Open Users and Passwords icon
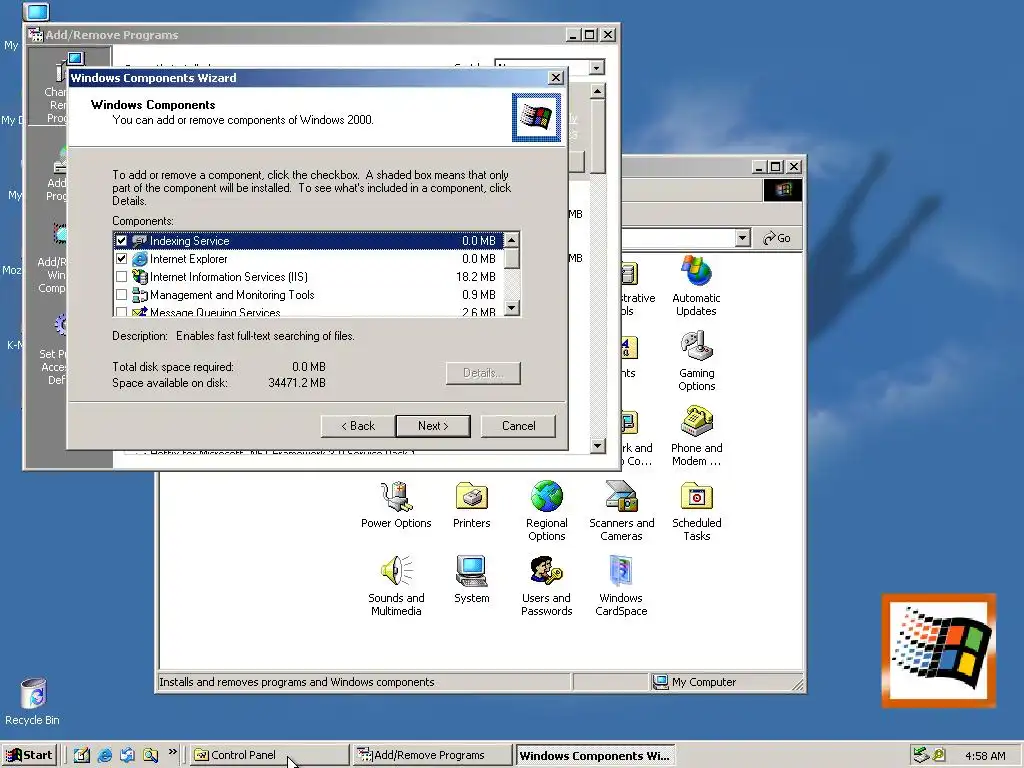 tap(547, 586)
